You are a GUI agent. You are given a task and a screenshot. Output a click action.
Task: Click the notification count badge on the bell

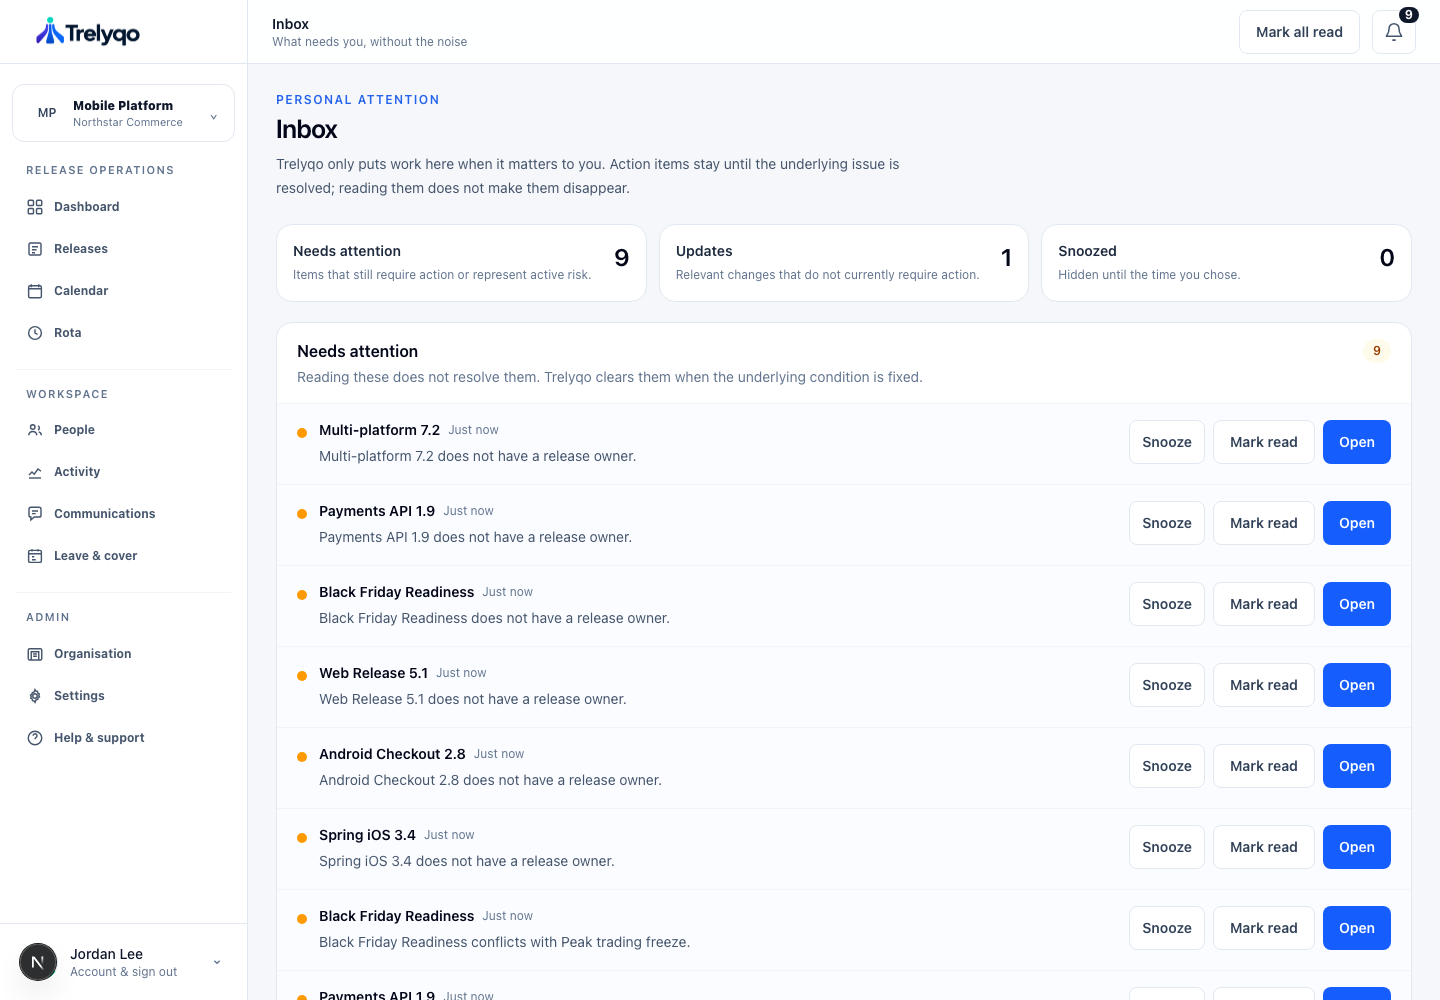[1408, 15]
